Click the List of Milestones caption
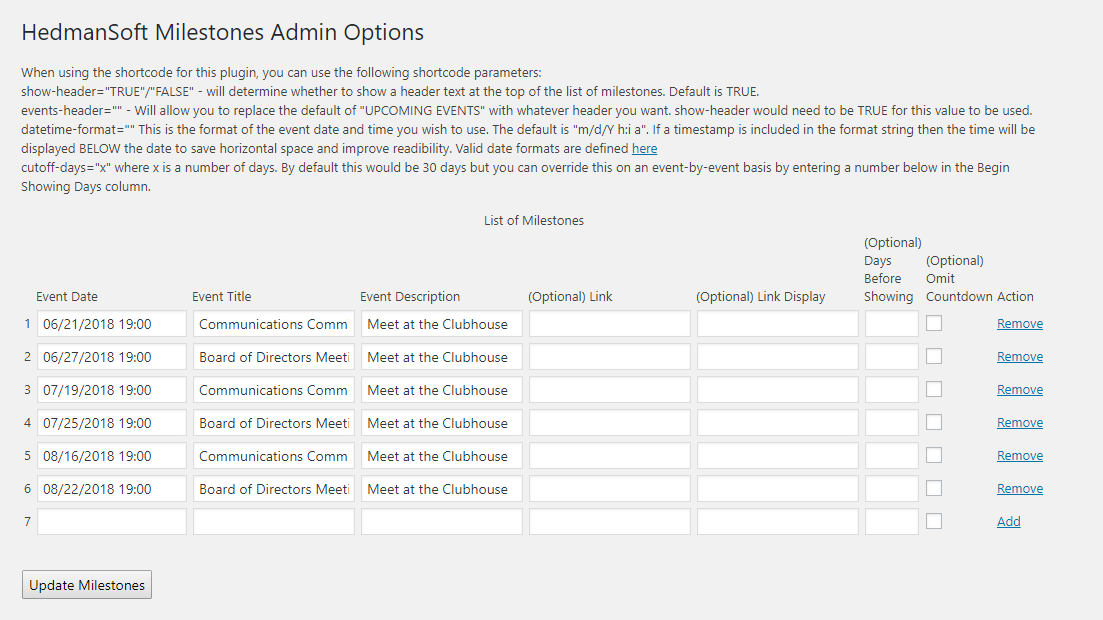 click(534, 220)
